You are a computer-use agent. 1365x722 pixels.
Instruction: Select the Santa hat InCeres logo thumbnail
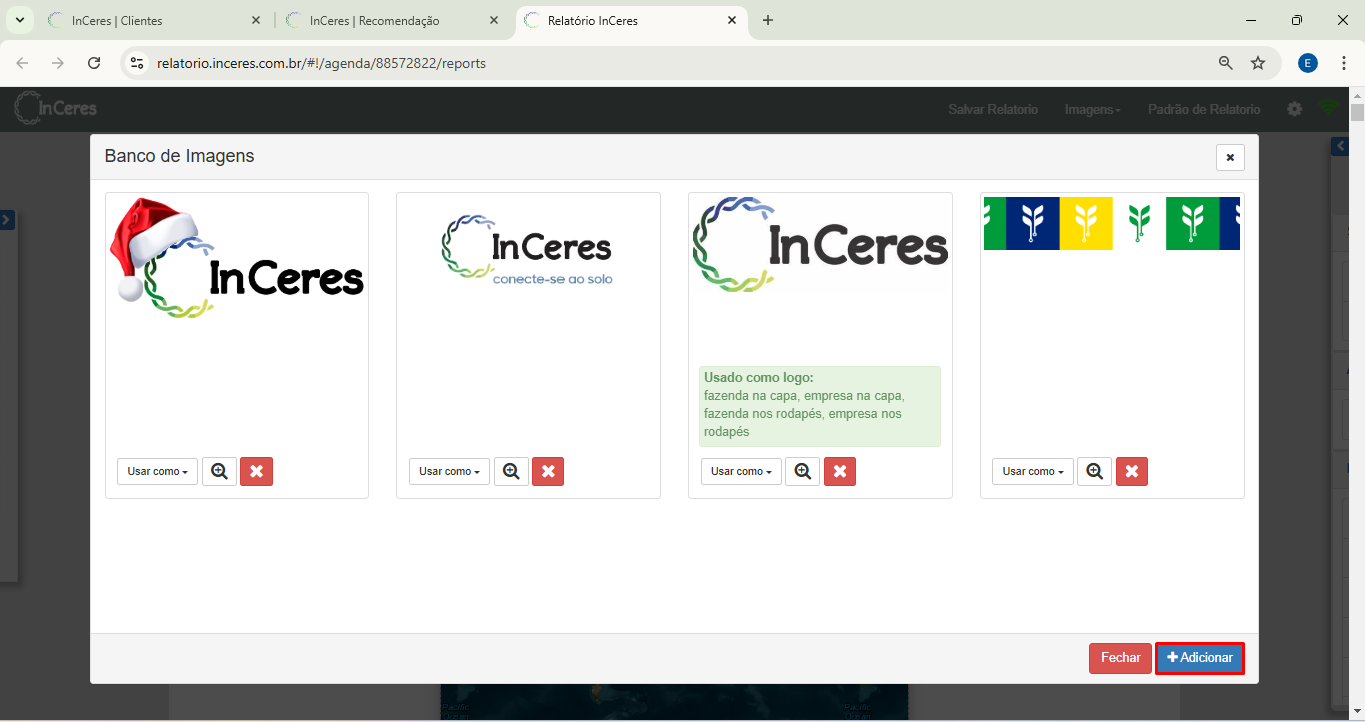(x=237, y=258)
